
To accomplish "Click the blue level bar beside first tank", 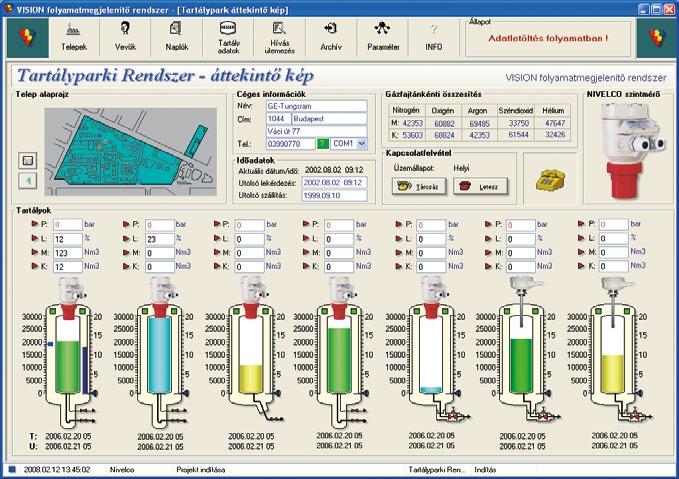I will click(85, 370).
